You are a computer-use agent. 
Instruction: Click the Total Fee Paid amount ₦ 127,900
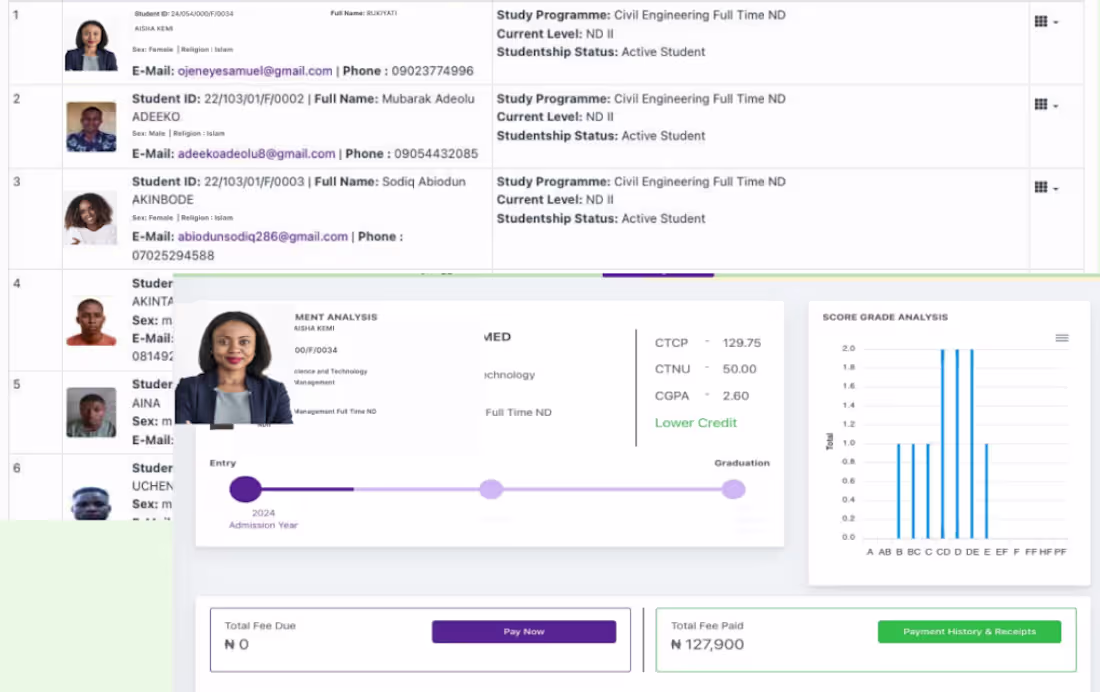707,644
